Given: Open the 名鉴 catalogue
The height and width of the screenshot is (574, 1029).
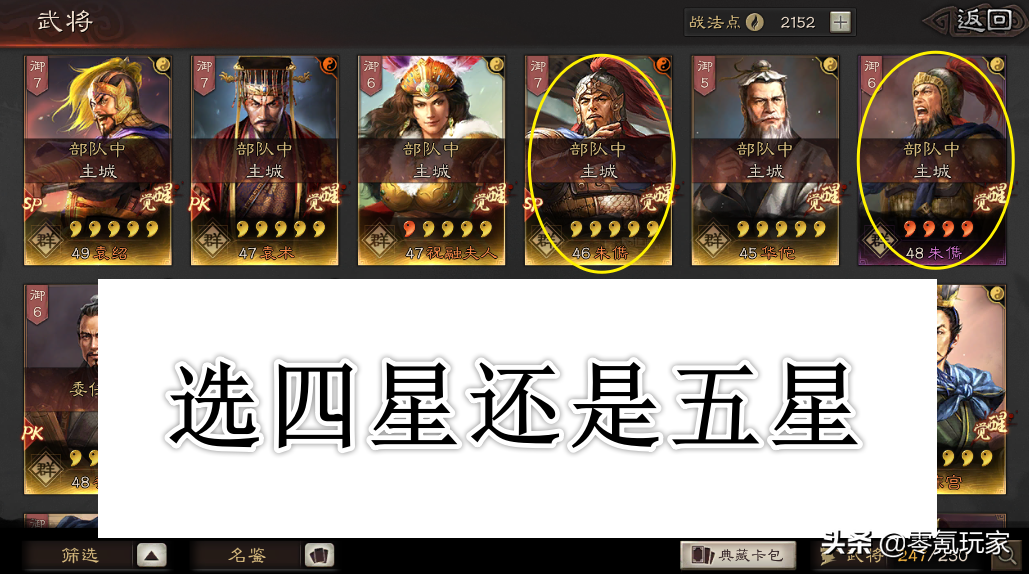Looking at the screenshot, I should (247, 556).
